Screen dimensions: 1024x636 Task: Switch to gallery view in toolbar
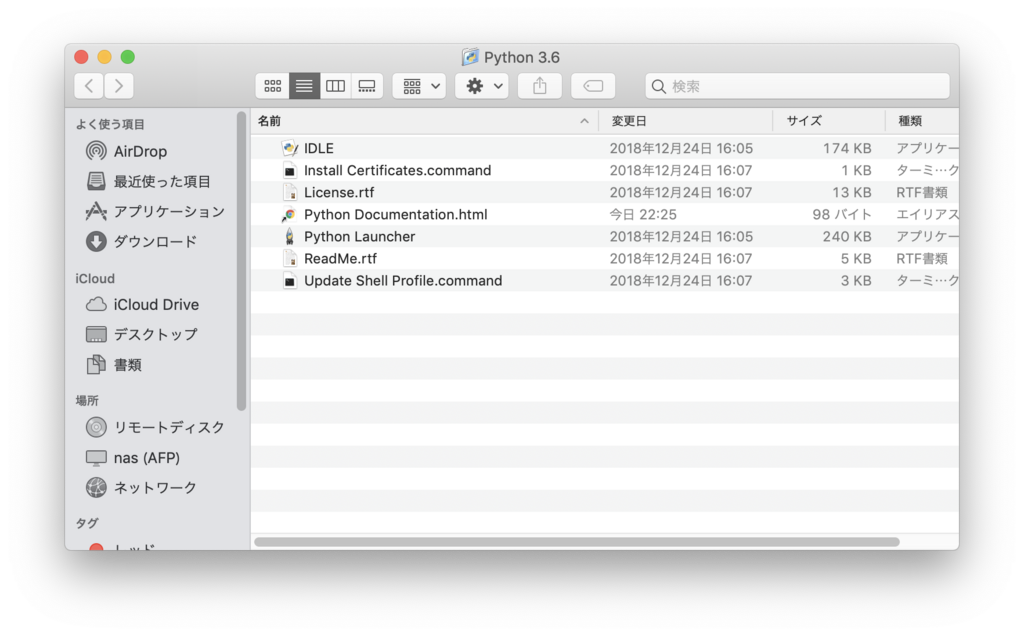[367, 86]
